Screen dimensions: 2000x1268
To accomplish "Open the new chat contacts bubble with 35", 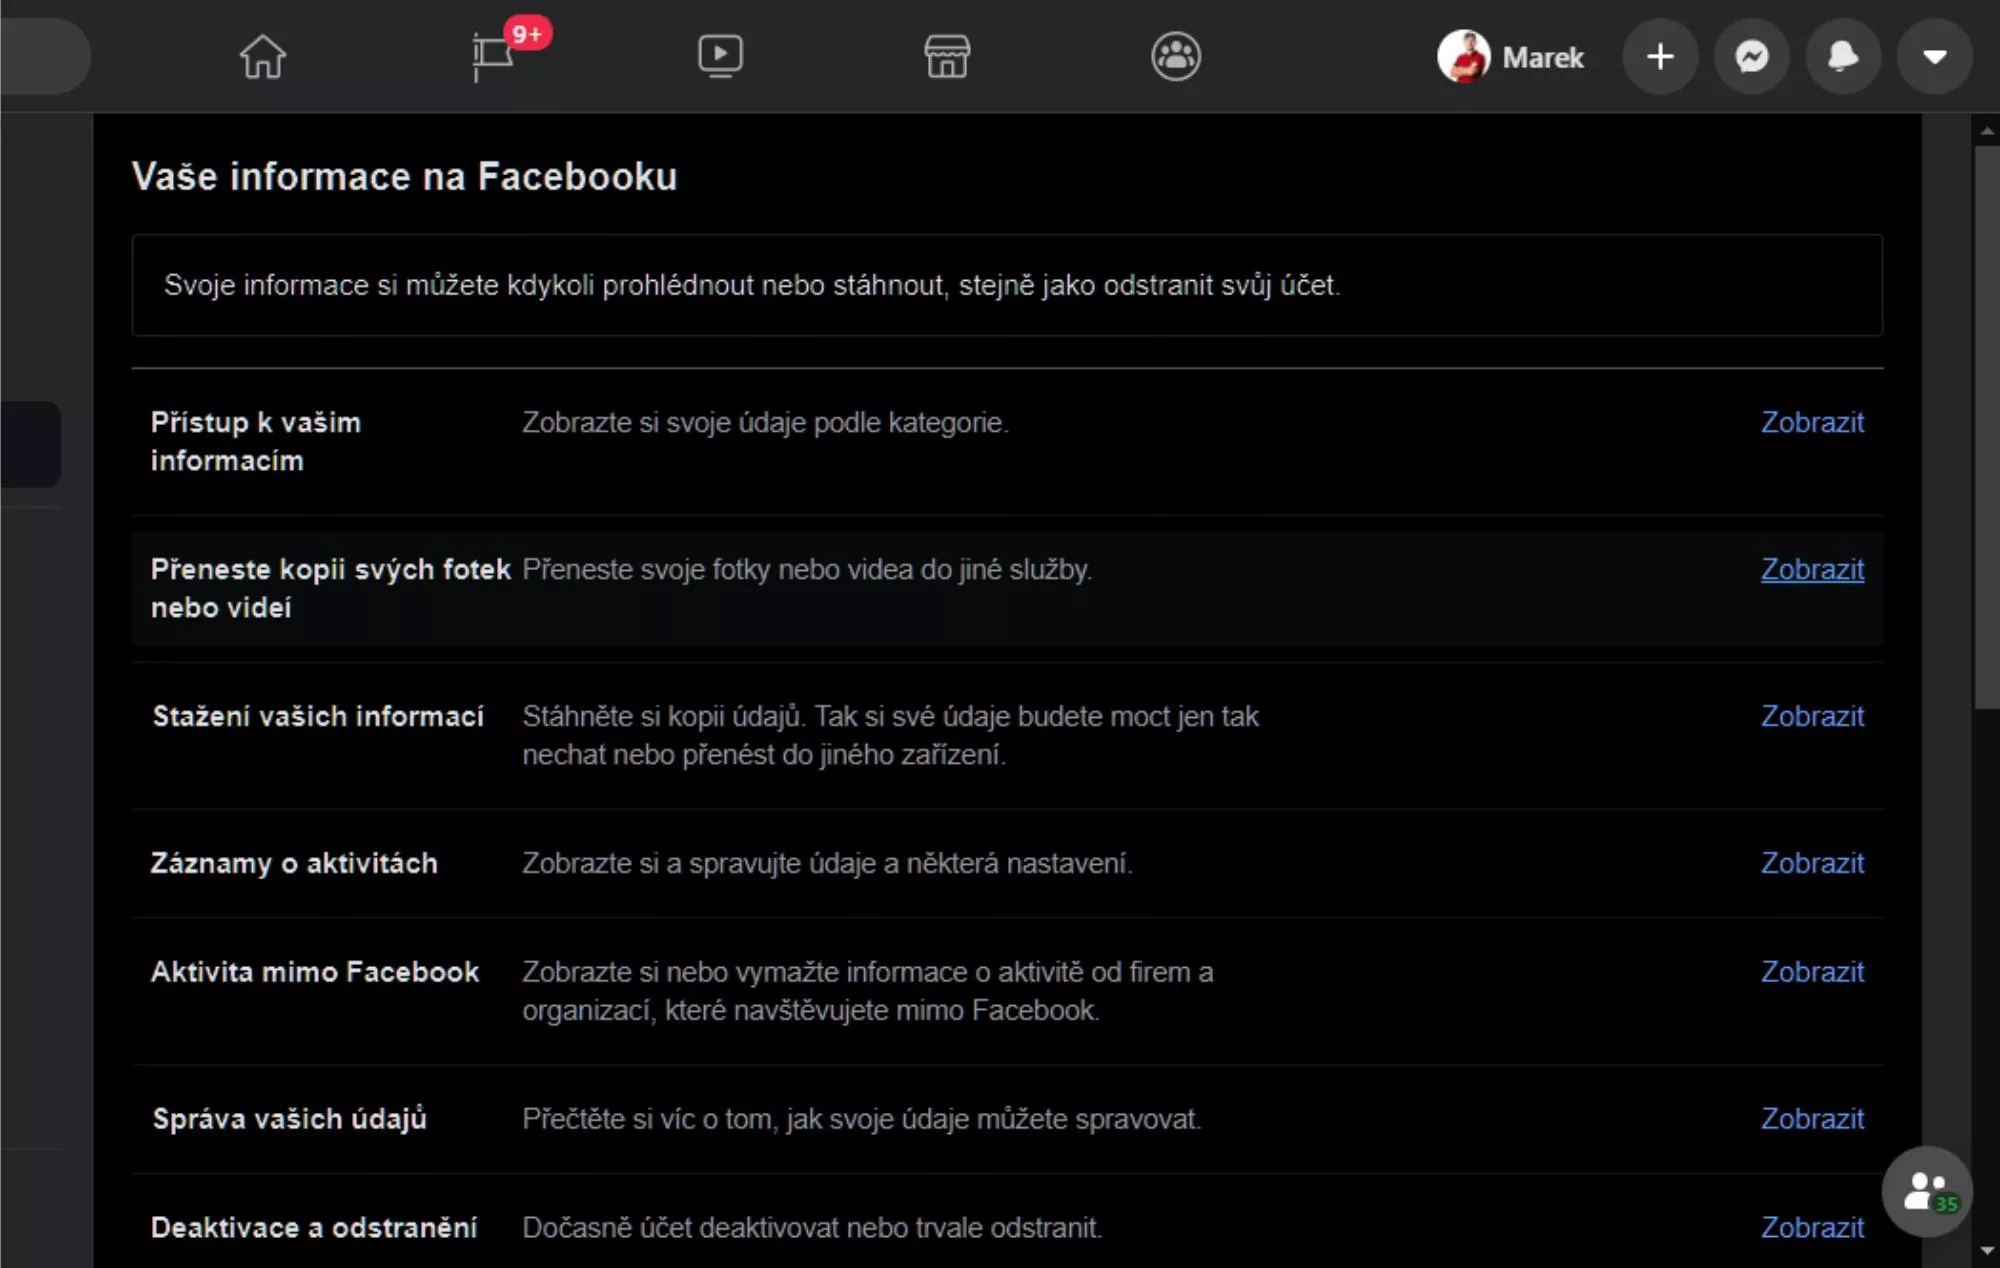I will [x=1927, y=1191].
